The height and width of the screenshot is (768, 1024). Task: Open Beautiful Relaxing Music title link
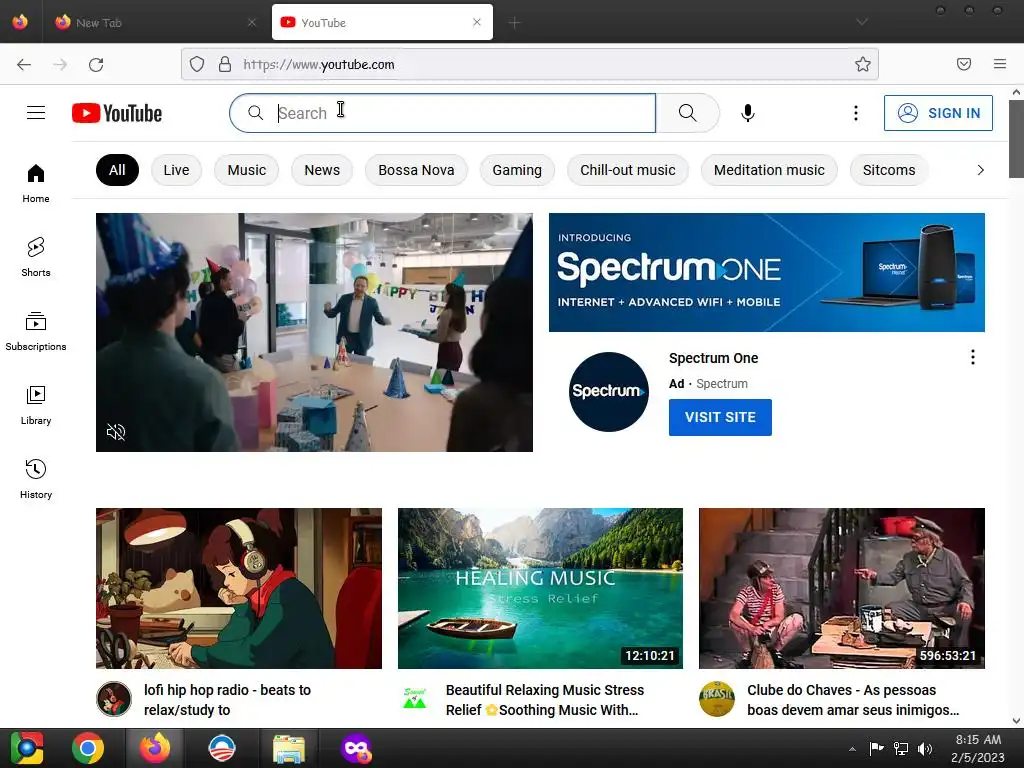(x=545, y=699)
